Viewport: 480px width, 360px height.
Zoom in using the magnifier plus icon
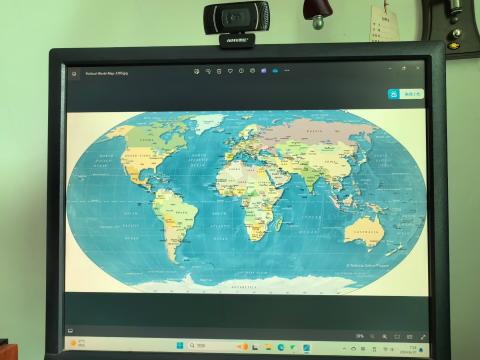384,337
